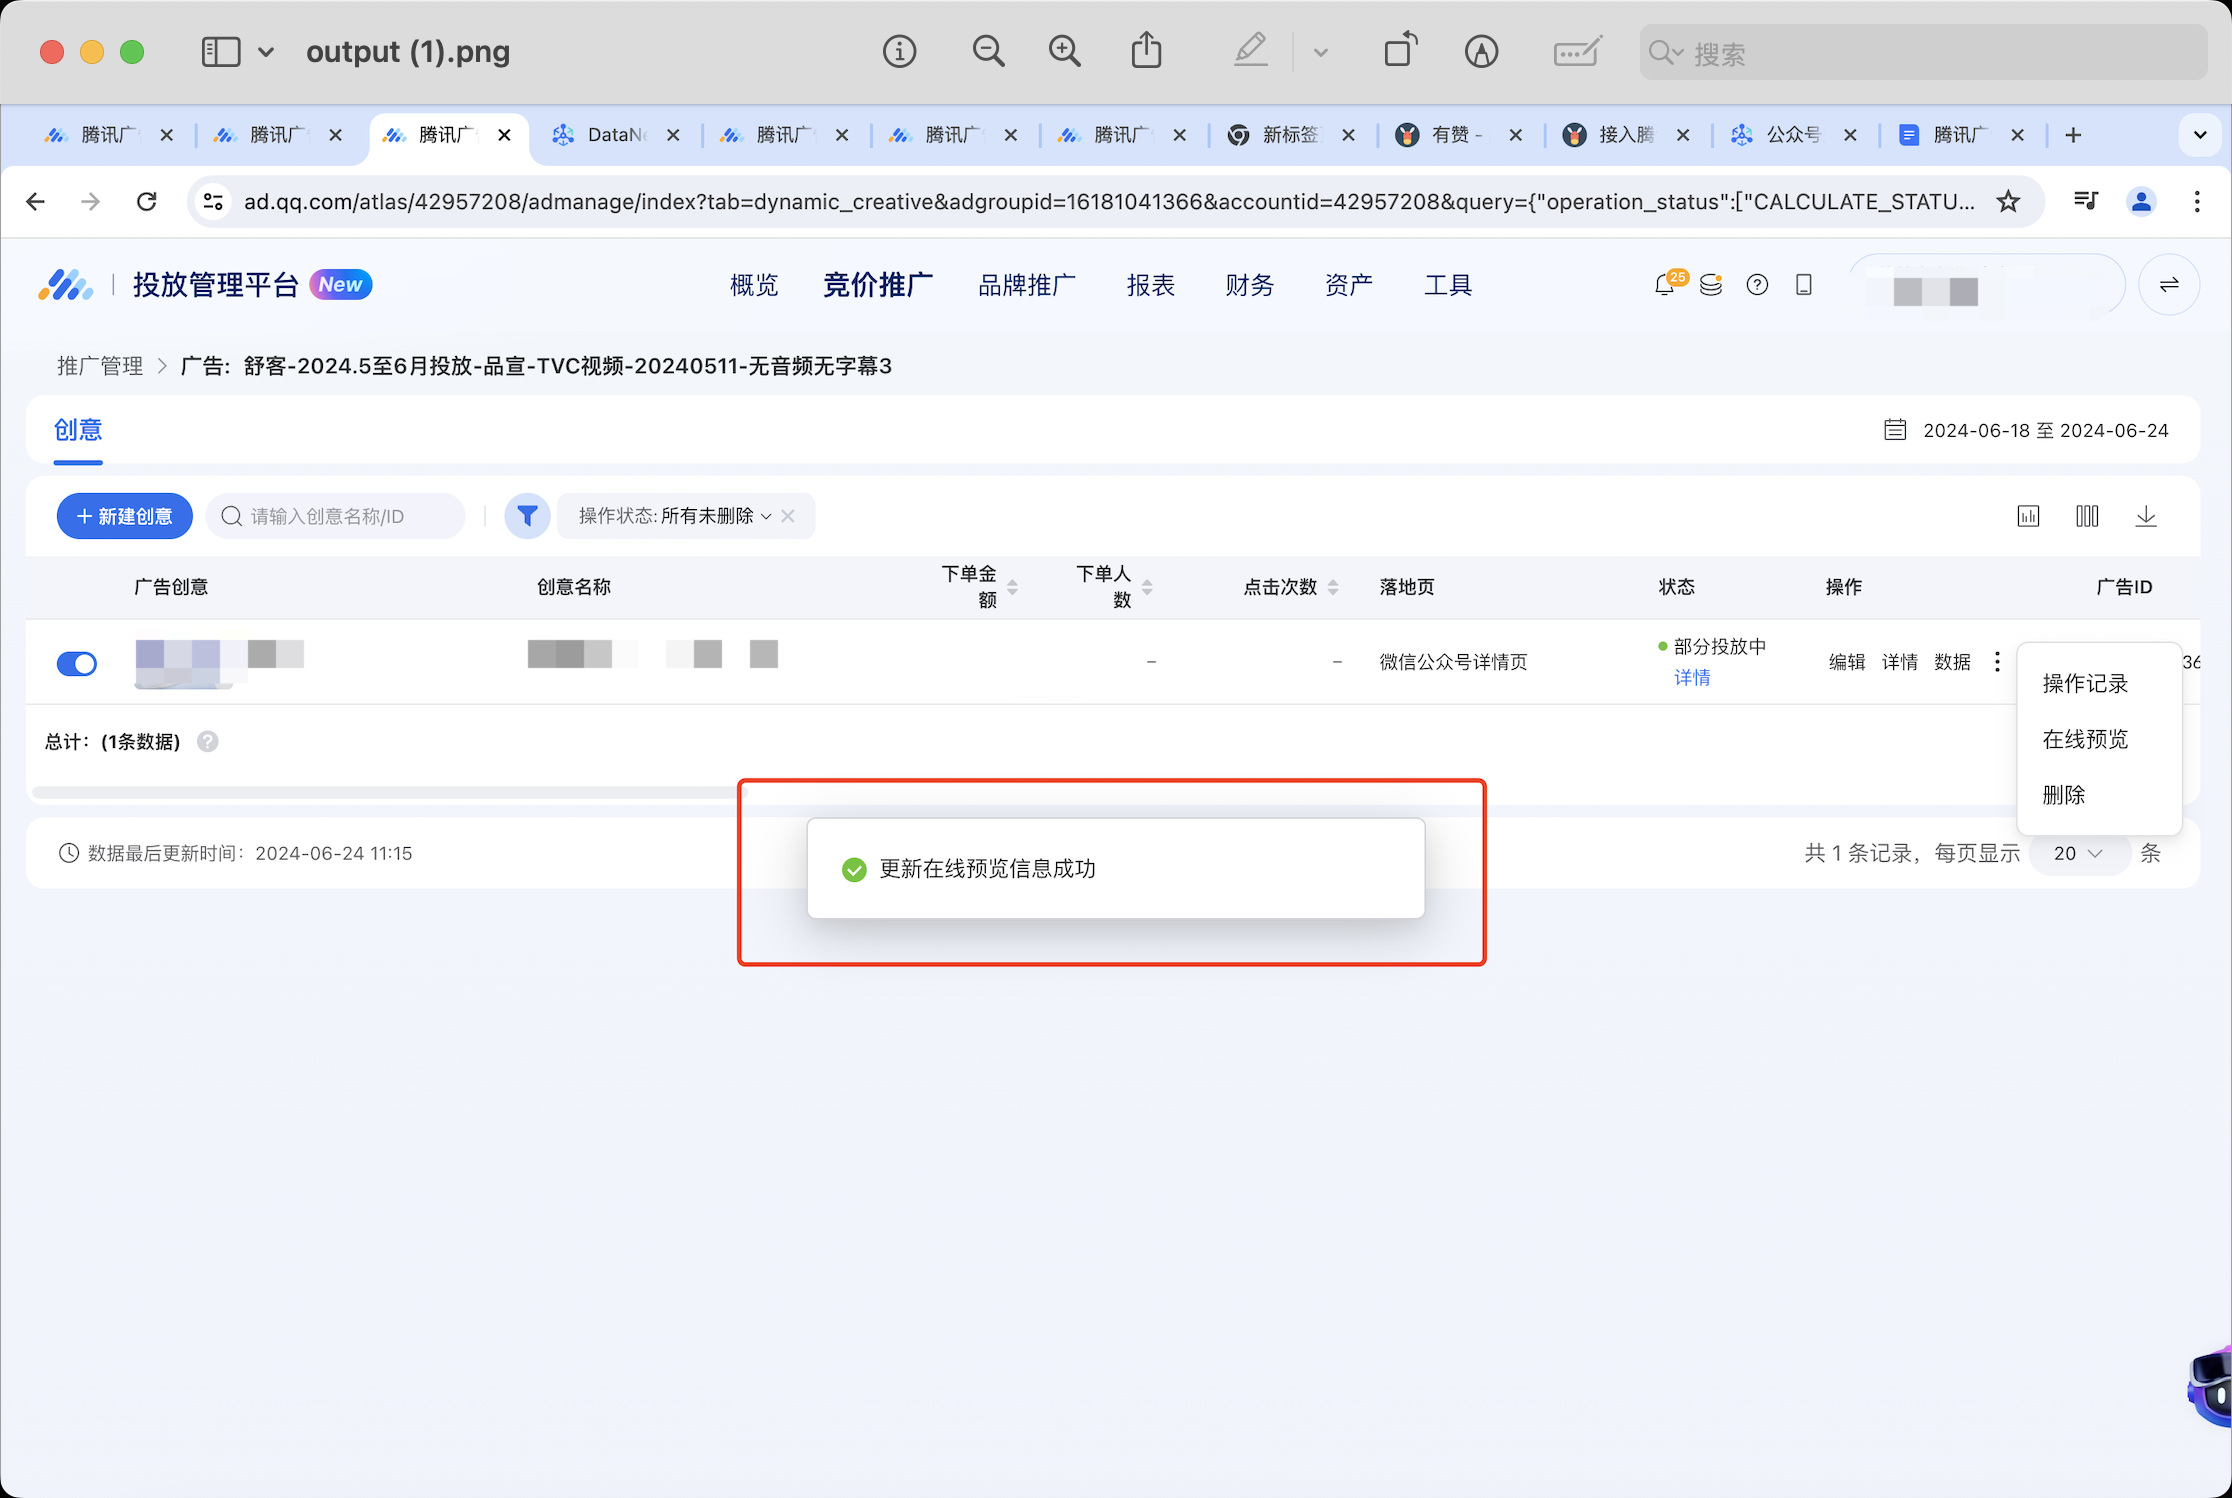Toggle the creative on/off switch
Image resolution: width=2232 pixels, height=1498 pixels.
(x=77, y=663)
